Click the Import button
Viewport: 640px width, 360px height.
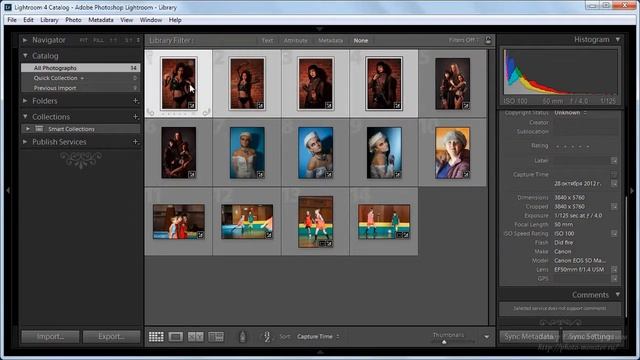tap(50, 337)
